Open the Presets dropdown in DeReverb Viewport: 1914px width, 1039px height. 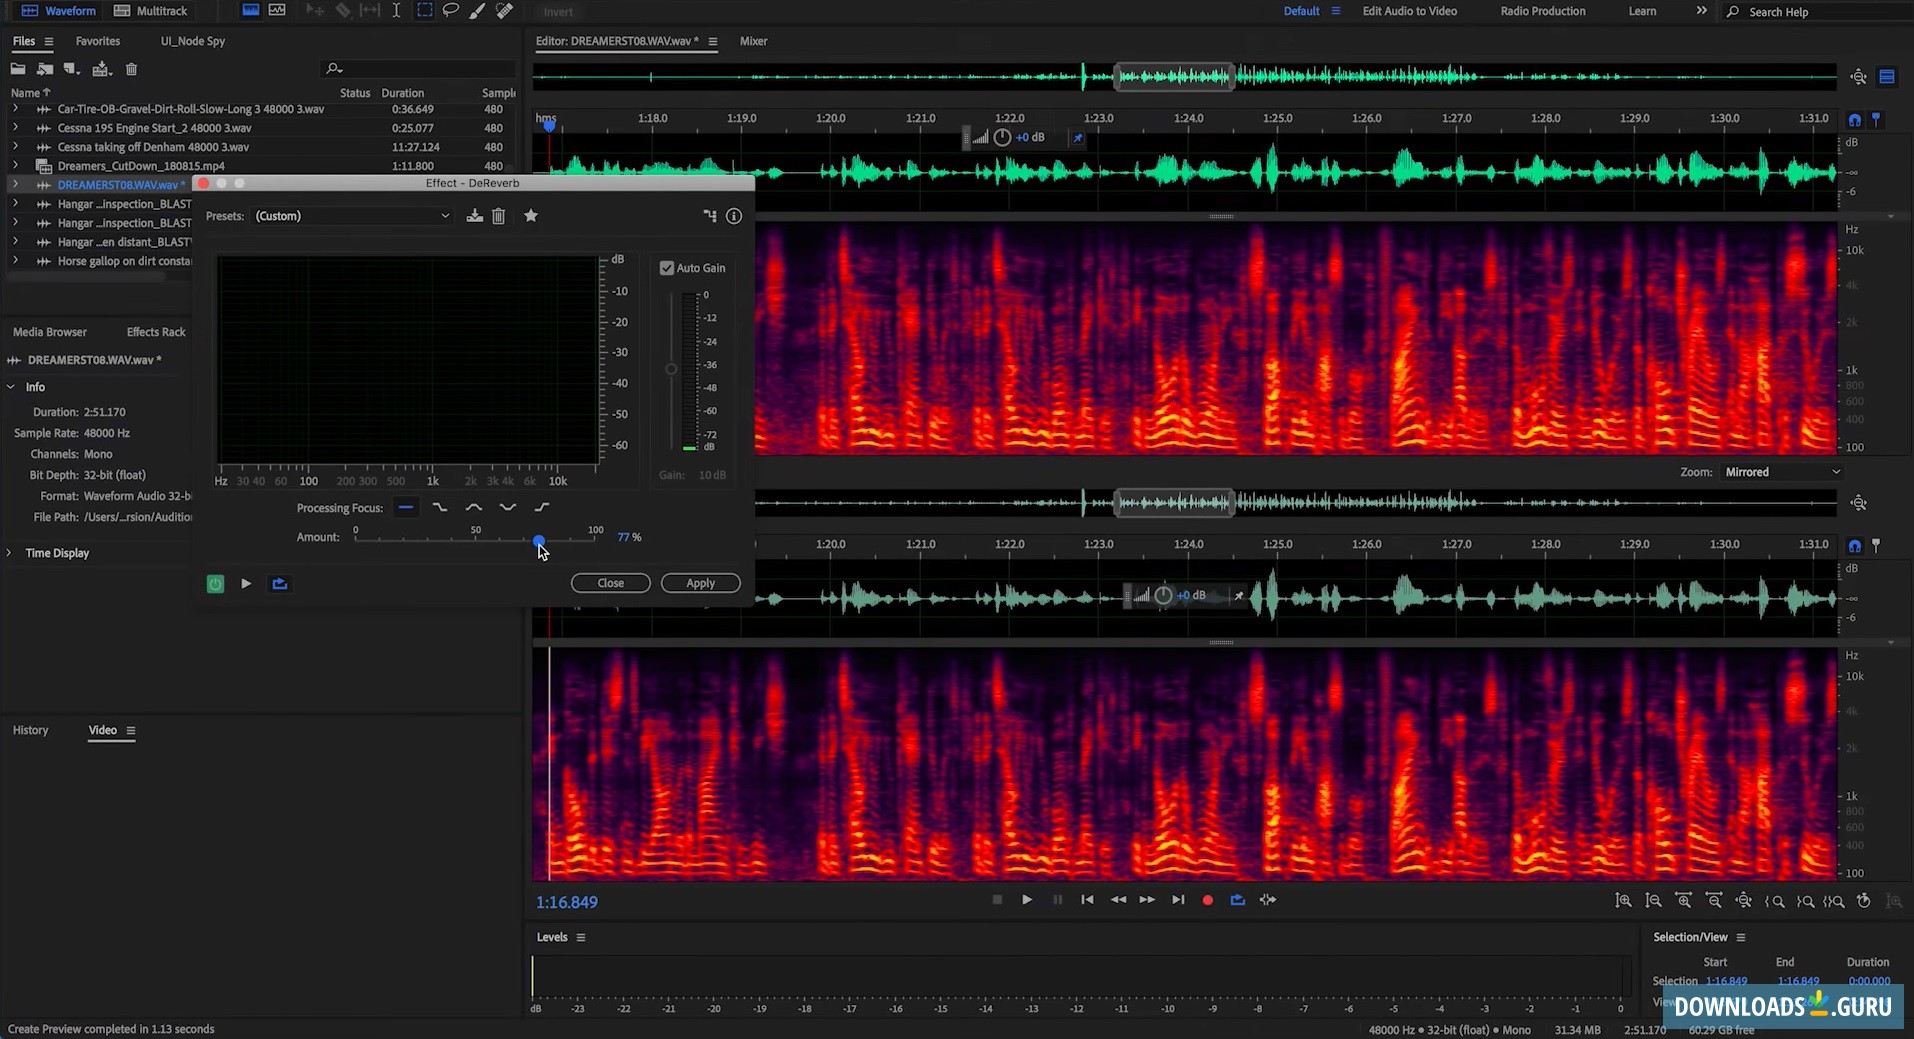(x=352, y=216)
